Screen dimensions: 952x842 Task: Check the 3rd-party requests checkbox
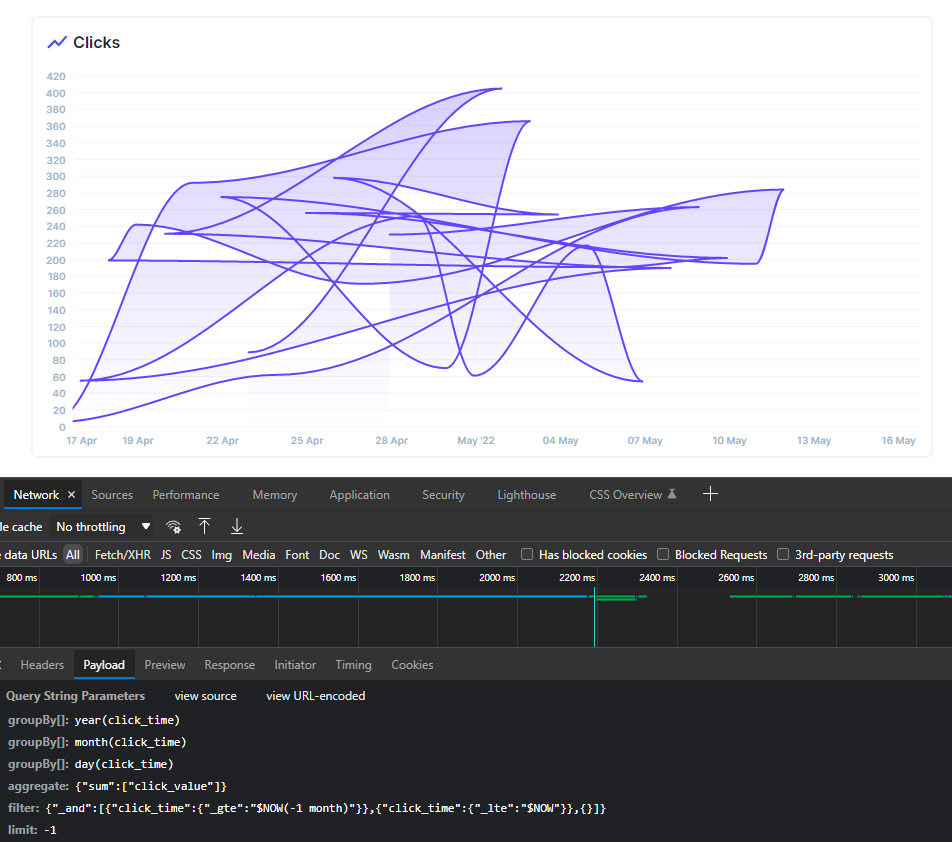click(783, 554)
